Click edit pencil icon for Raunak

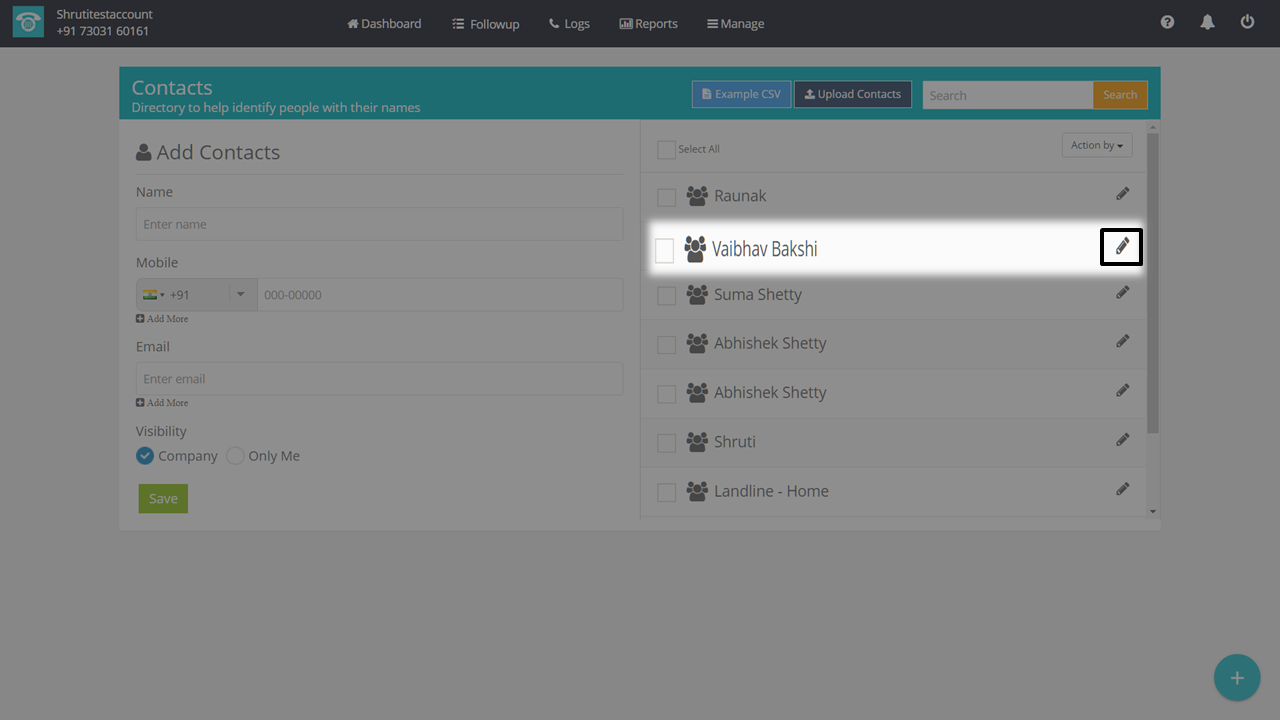[x=1122, y=194]
